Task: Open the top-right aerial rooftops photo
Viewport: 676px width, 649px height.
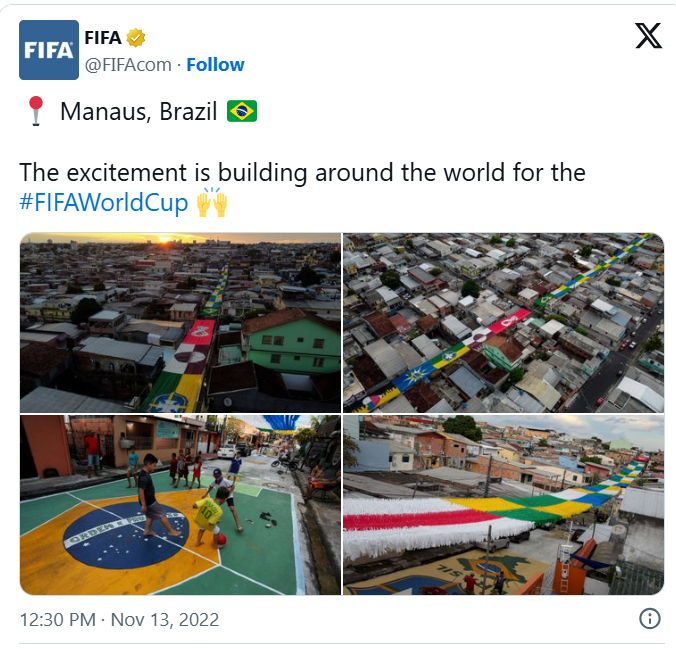Action: pos(503,322)
